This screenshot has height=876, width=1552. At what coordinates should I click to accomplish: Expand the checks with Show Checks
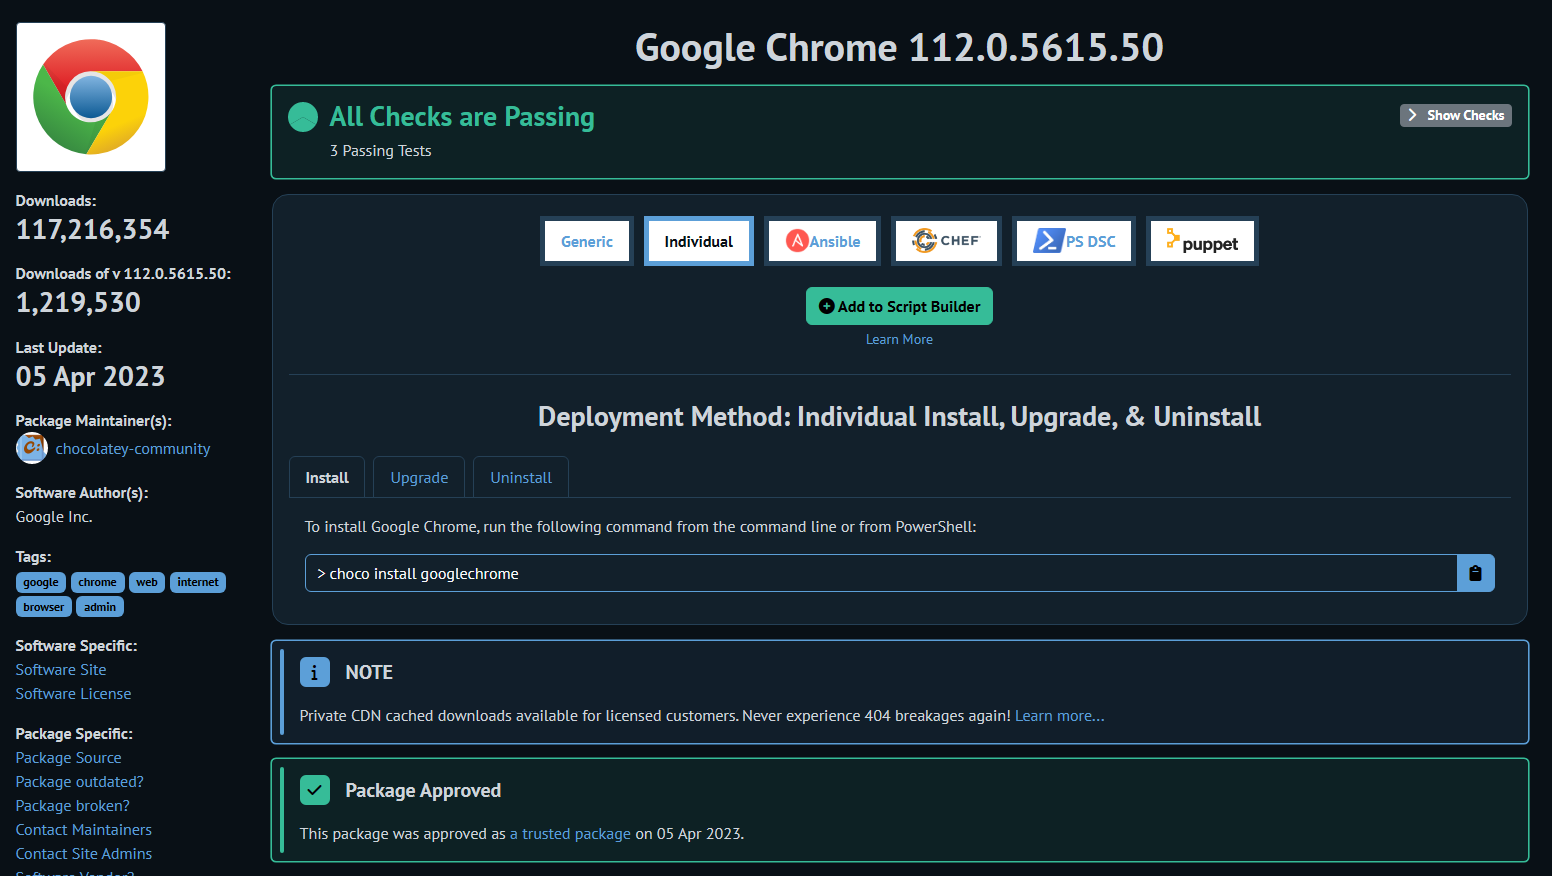[1455, 115]
